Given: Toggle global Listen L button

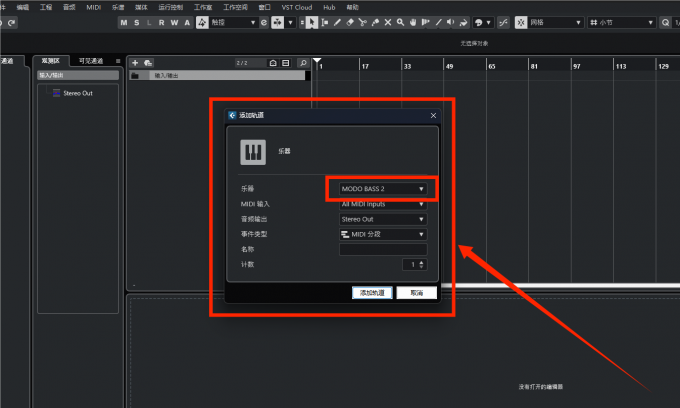Looking at the screenshot, I should pos(149,23).
